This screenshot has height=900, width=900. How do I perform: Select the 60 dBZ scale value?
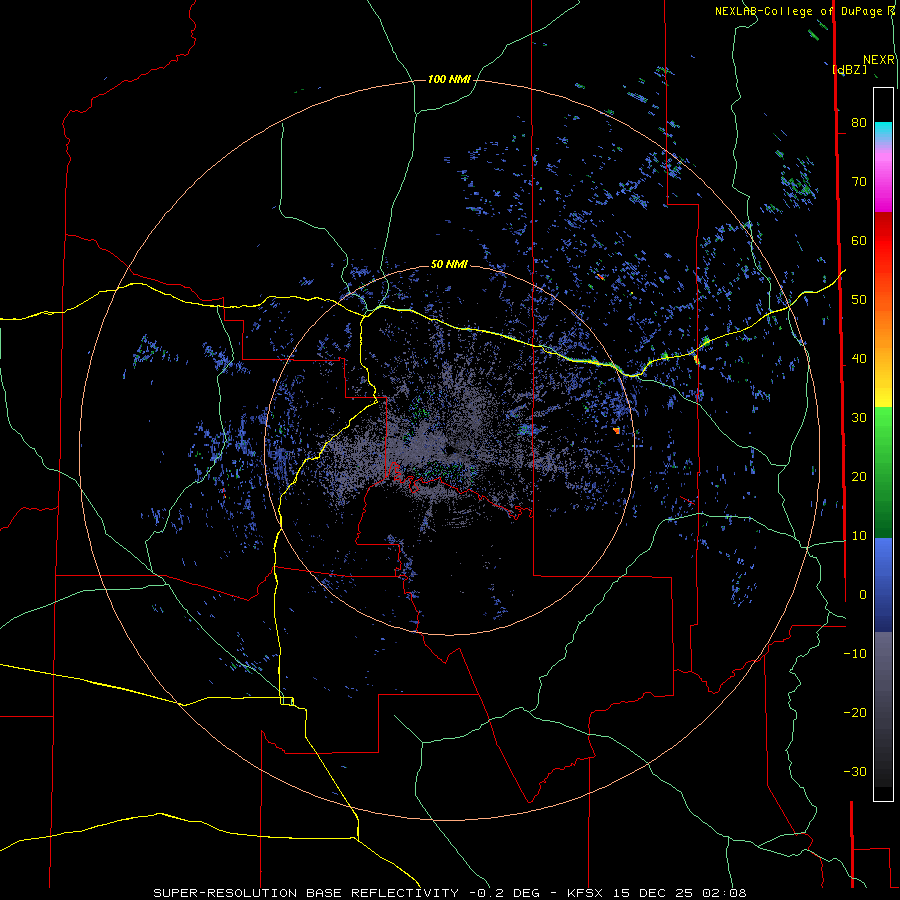point(859,240)
